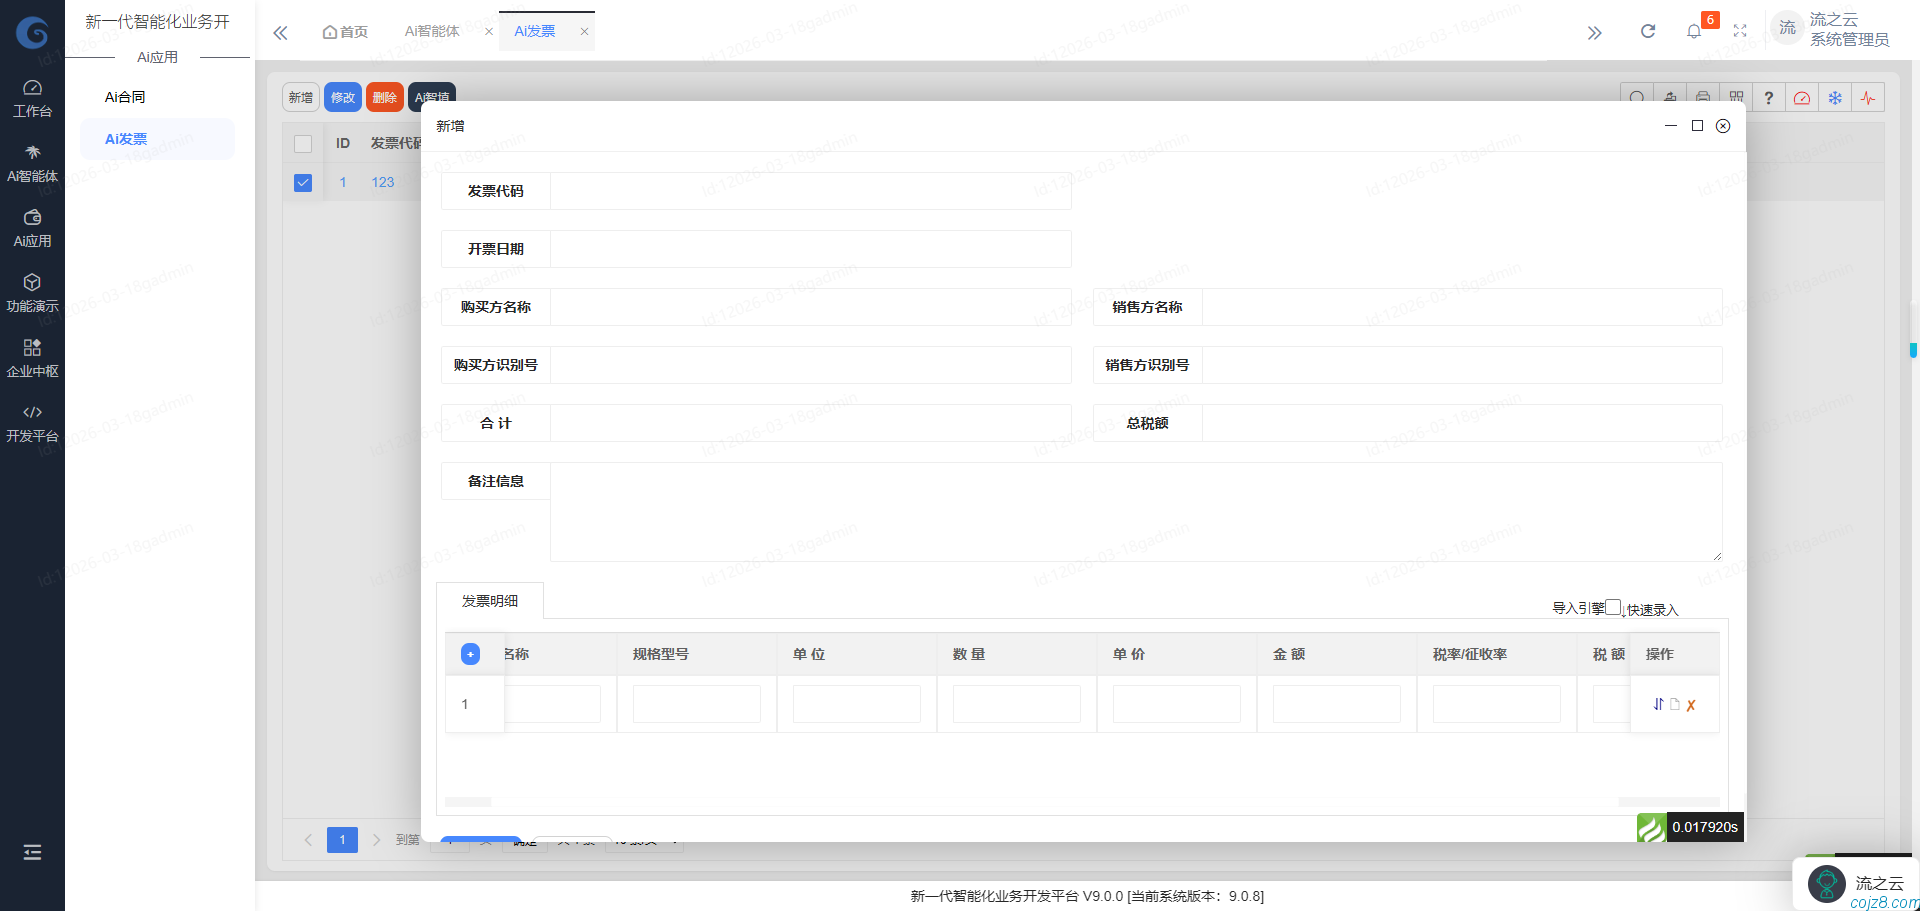Click the row sort arrows icon
This screenshot has width=1920, height=911.
click(x=1658, y=704)
